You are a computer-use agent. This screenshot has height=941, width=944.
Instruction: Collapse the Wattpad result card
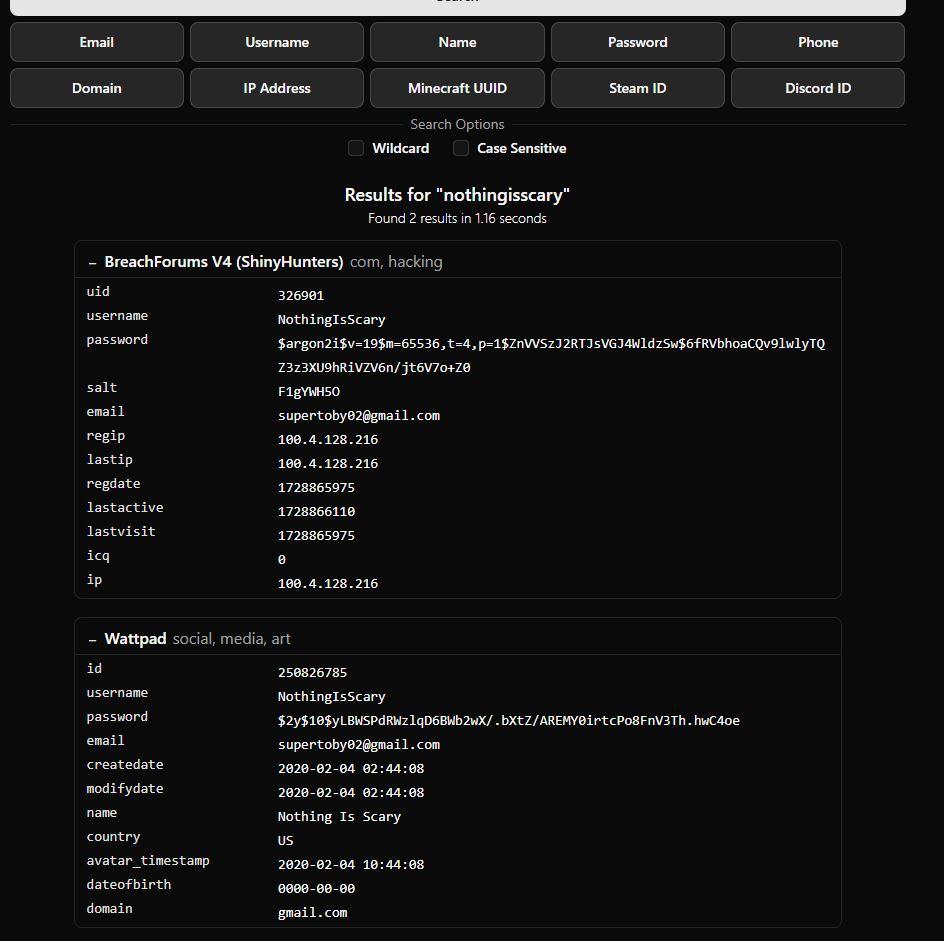pos(92,640)
